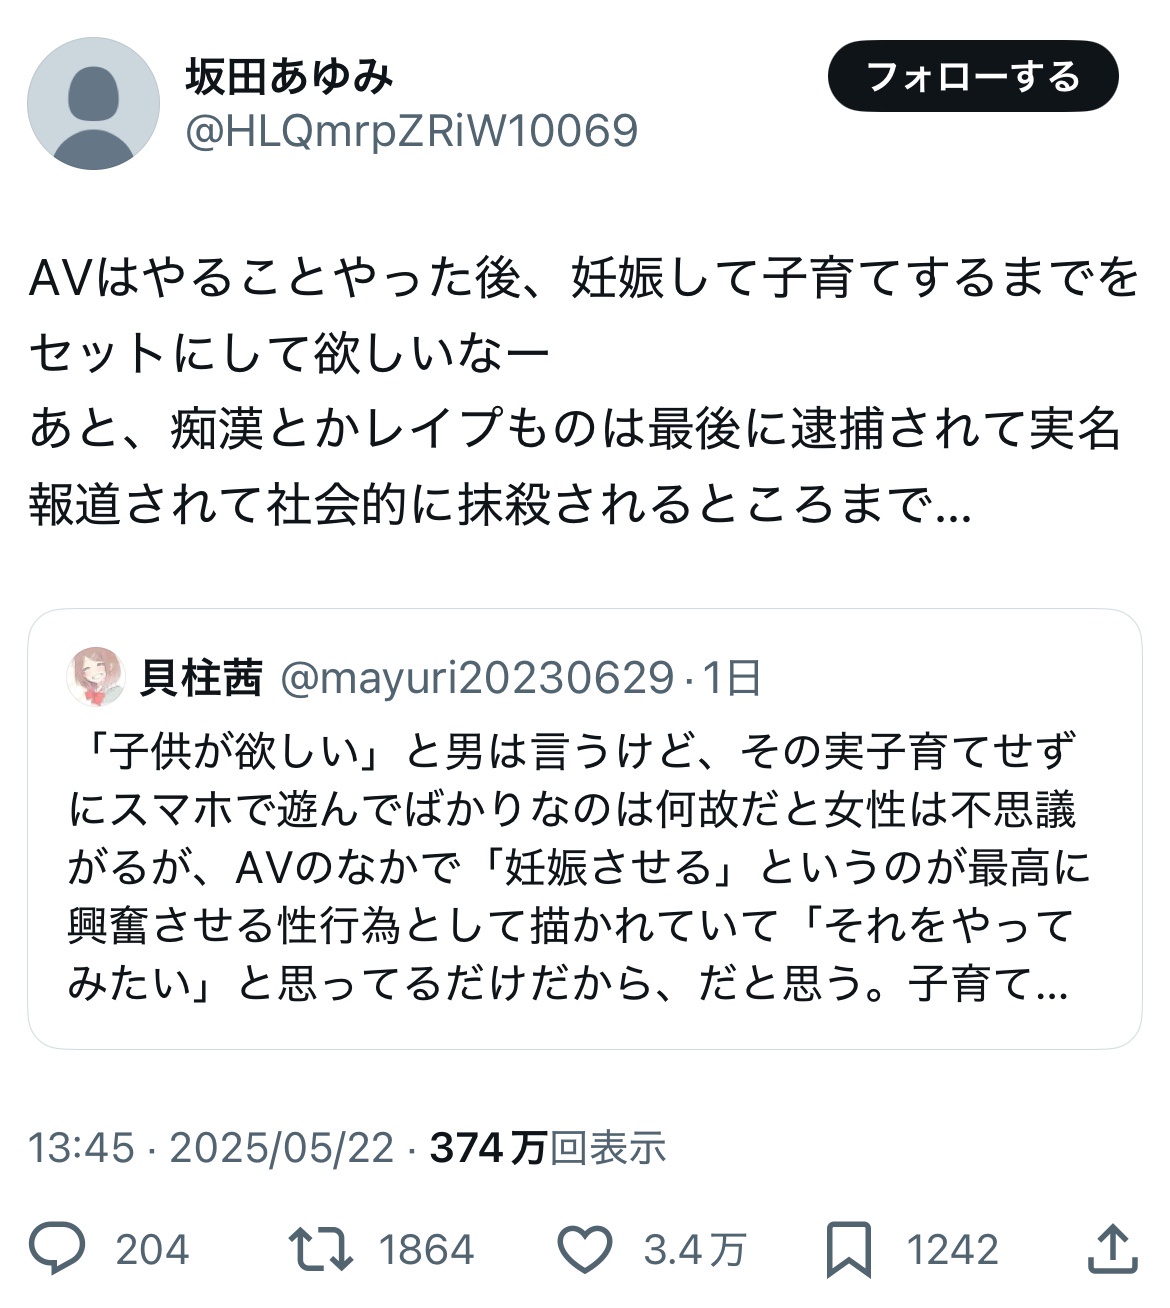Open the 貝柱茜 quoted user avatar

pyautogui.click(x=95, y=677)
